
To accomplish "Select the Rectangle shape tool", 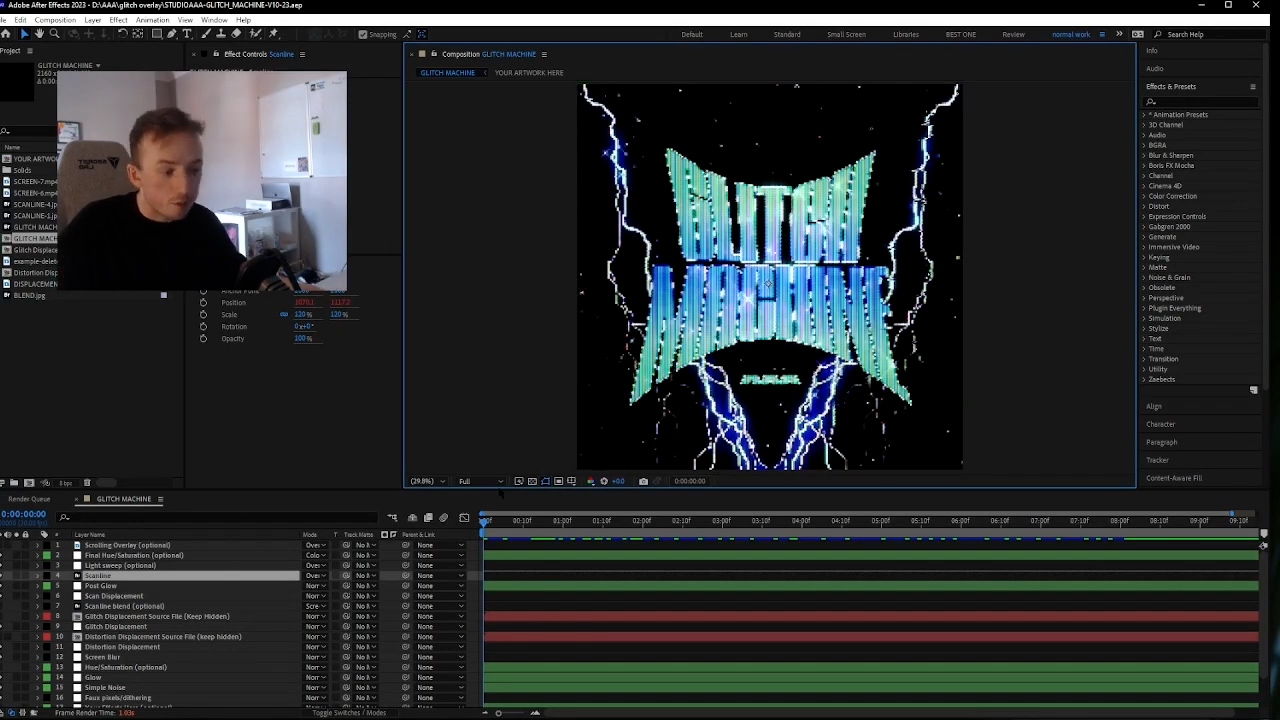I will pos(156,34).
